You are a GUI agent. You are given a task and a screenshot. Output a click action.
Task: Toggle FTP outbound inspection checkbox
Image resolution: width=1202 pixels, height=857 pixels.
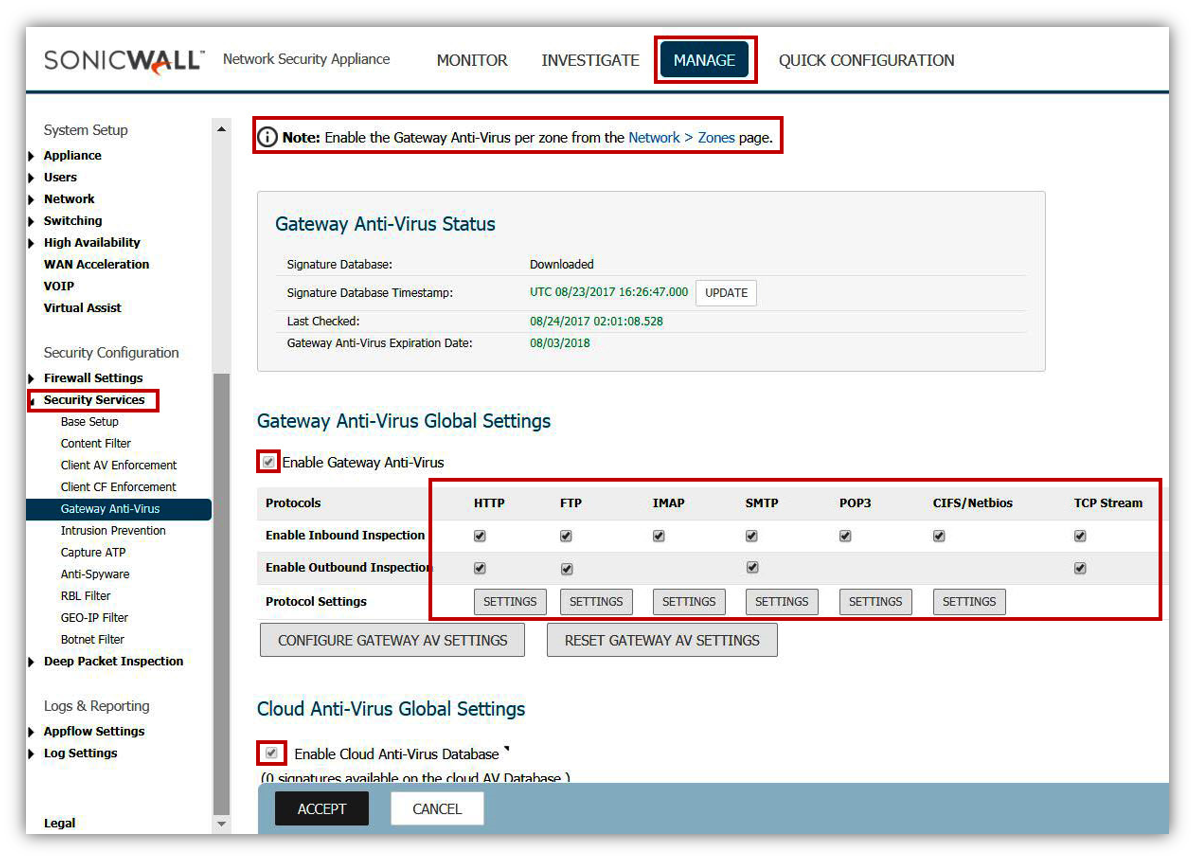[567, 569]
